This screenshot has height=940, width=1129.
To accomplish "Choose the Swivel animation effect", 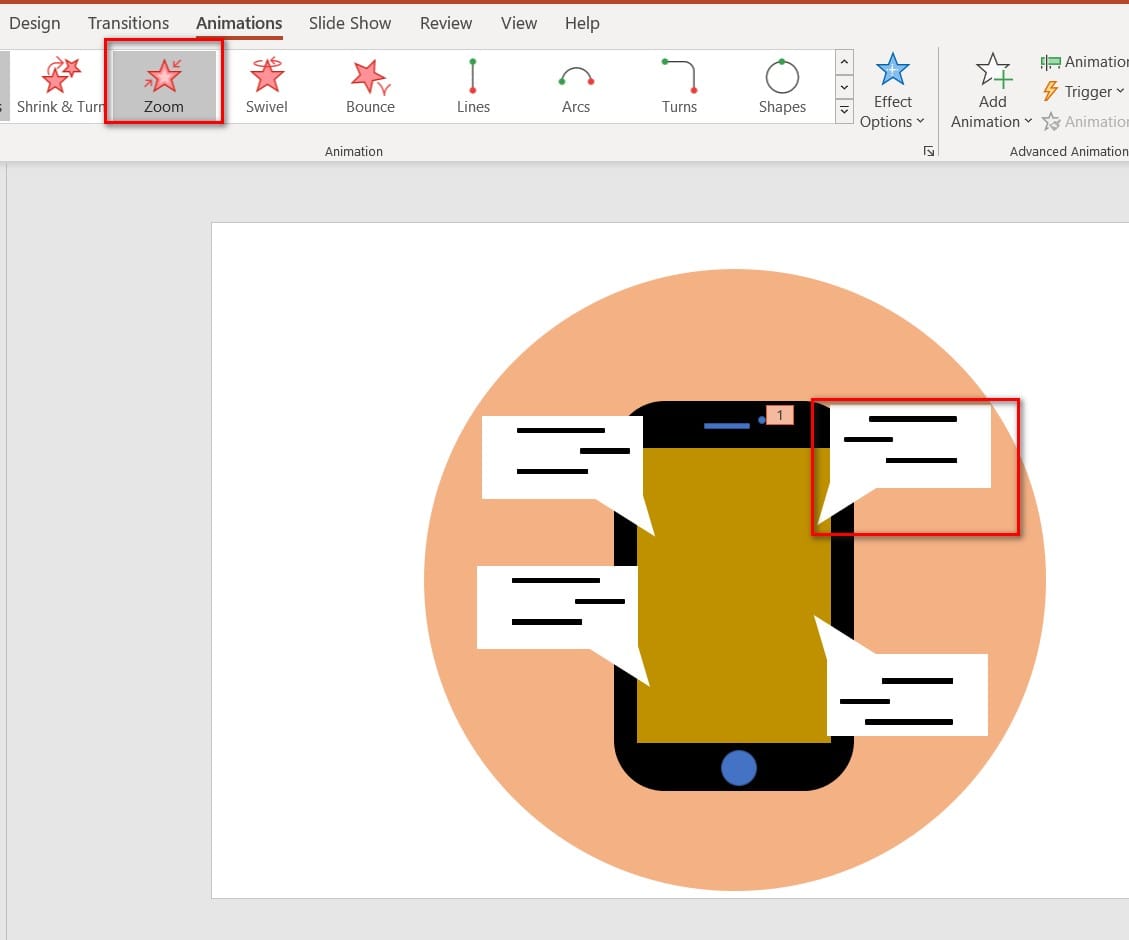I will [267, 86].
